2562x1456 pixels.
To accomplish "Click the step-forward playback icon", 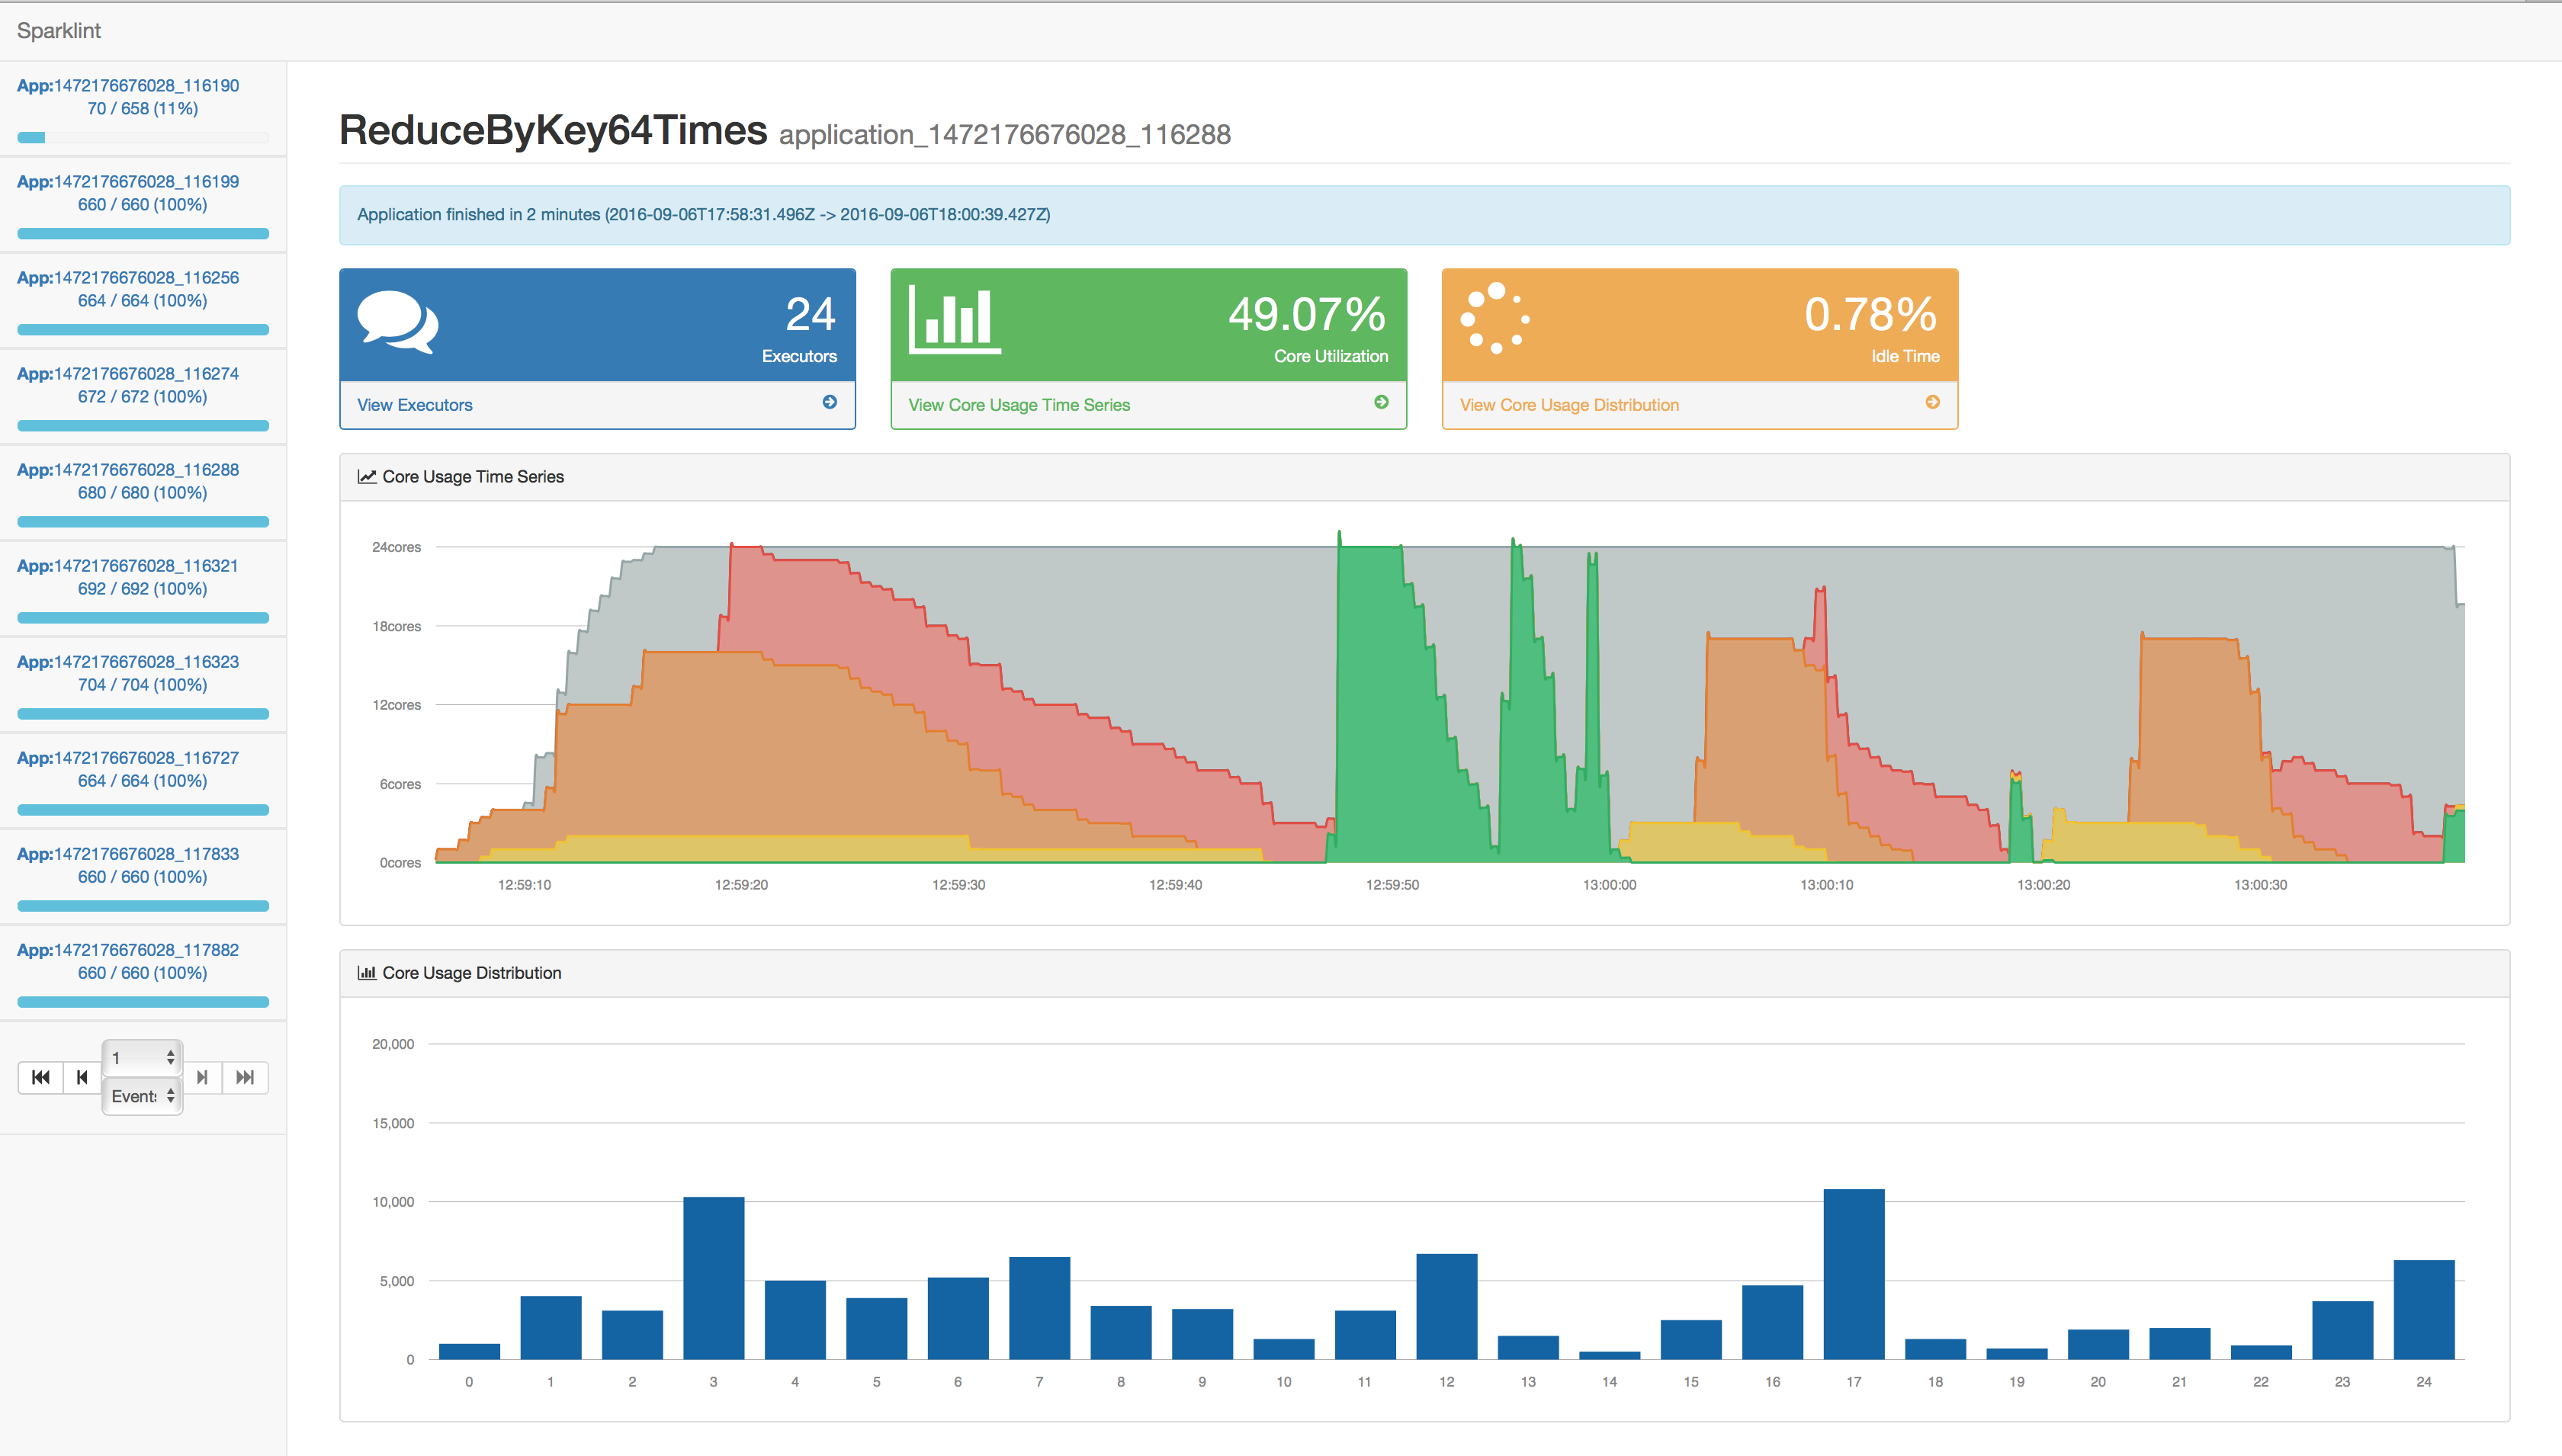I will [x=202, y=1077].
